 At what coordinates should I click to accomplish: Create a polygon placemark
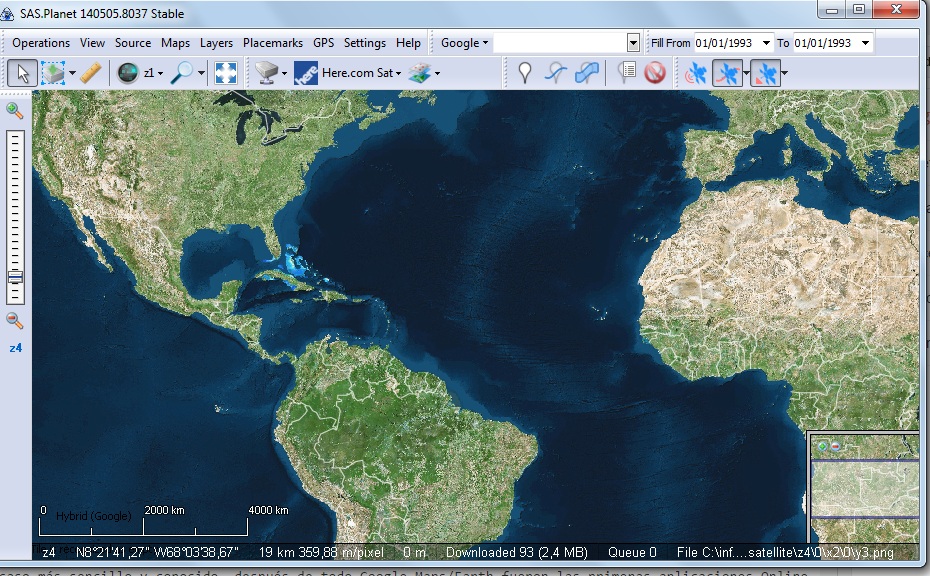click(587, 72)
